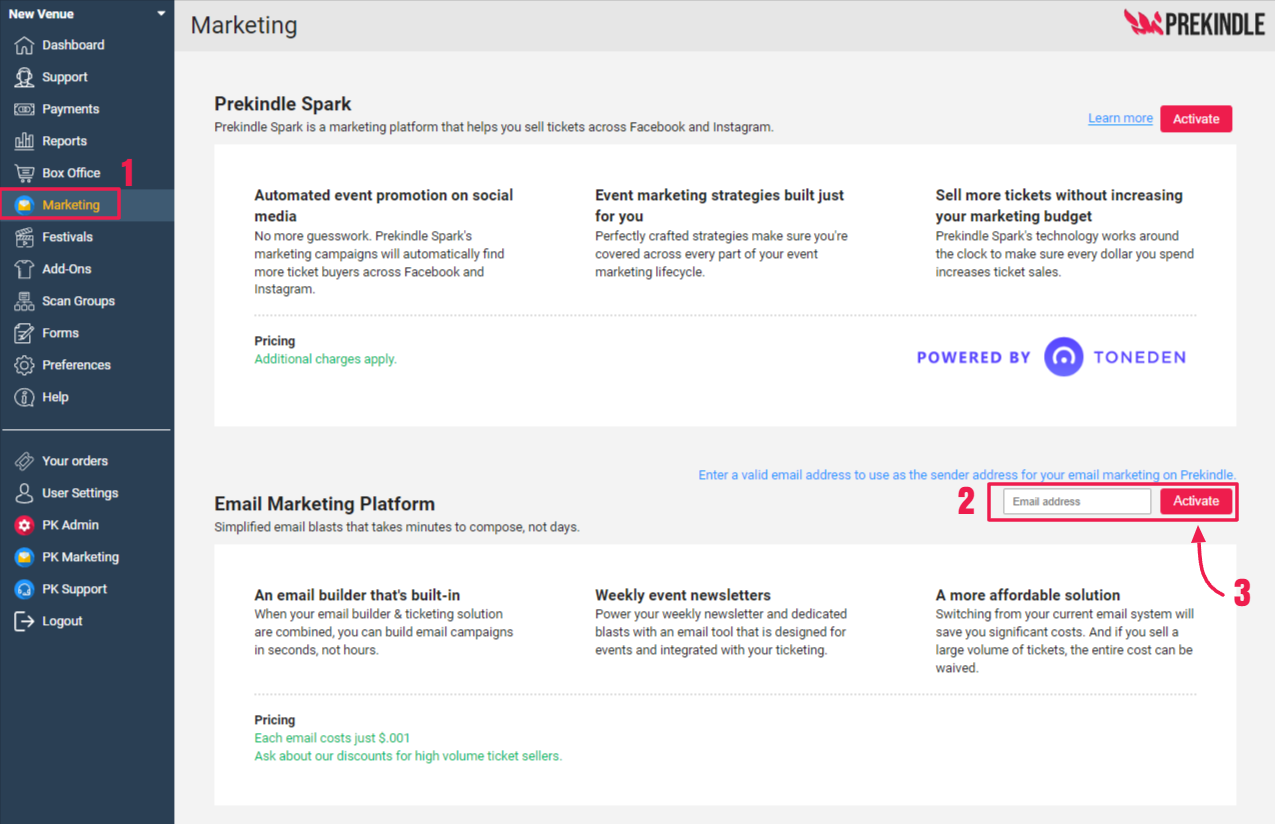
Task: Go to Forms in the sidebar
Action: tap(60, 333)
